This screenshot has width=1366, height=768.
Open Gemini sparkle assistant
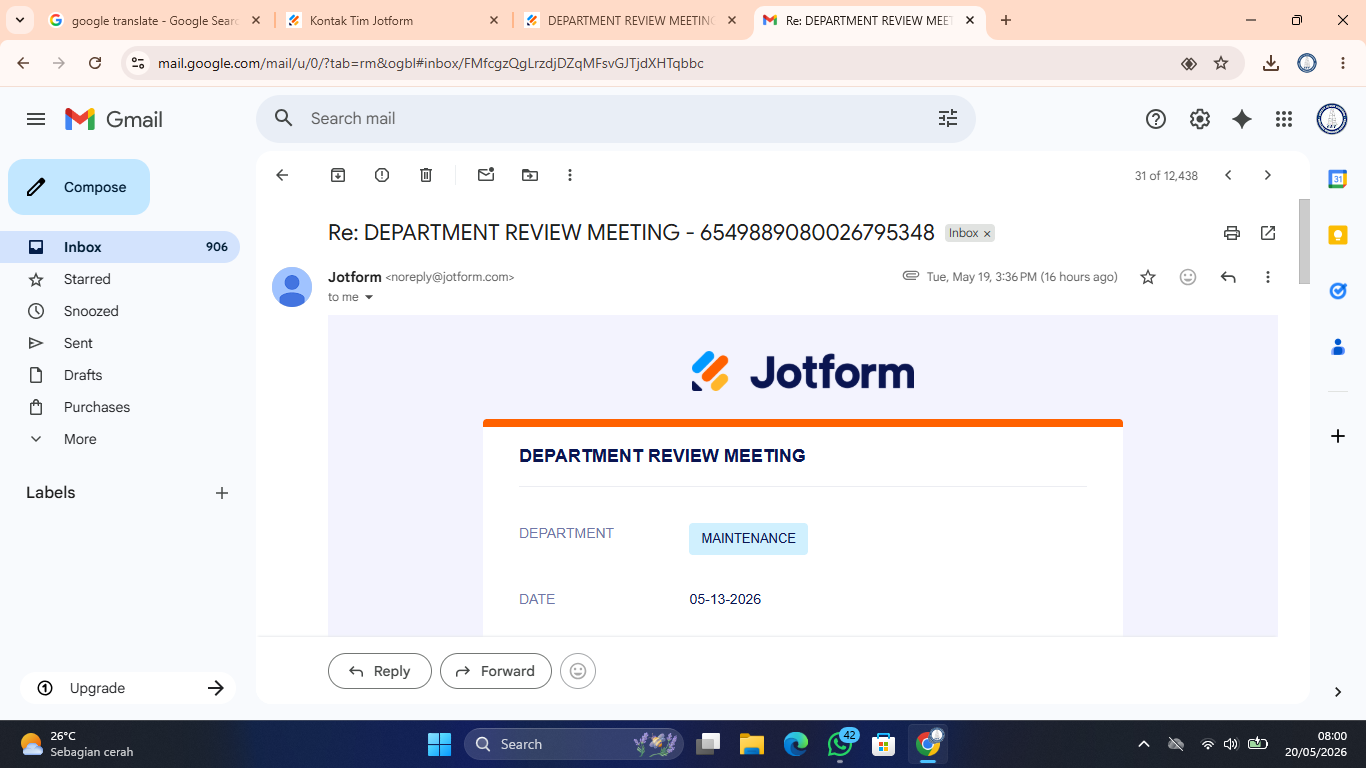tap(1242, 119)
